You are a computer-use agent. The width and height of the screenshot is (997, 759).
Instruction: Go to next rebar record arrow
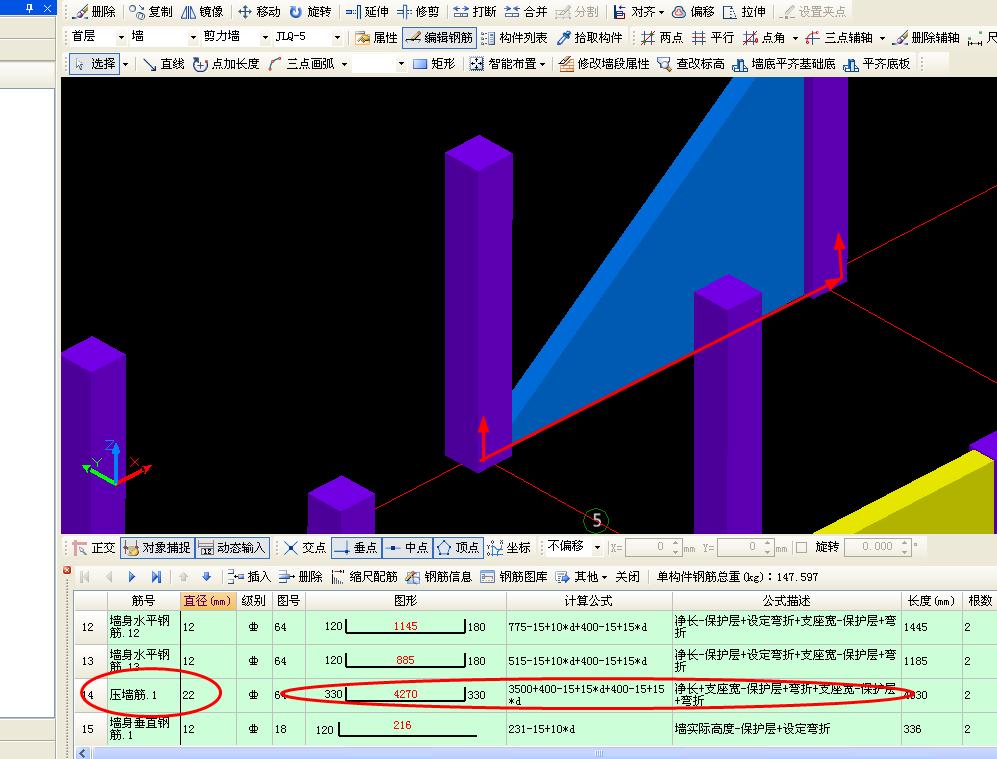pos(132,577)
